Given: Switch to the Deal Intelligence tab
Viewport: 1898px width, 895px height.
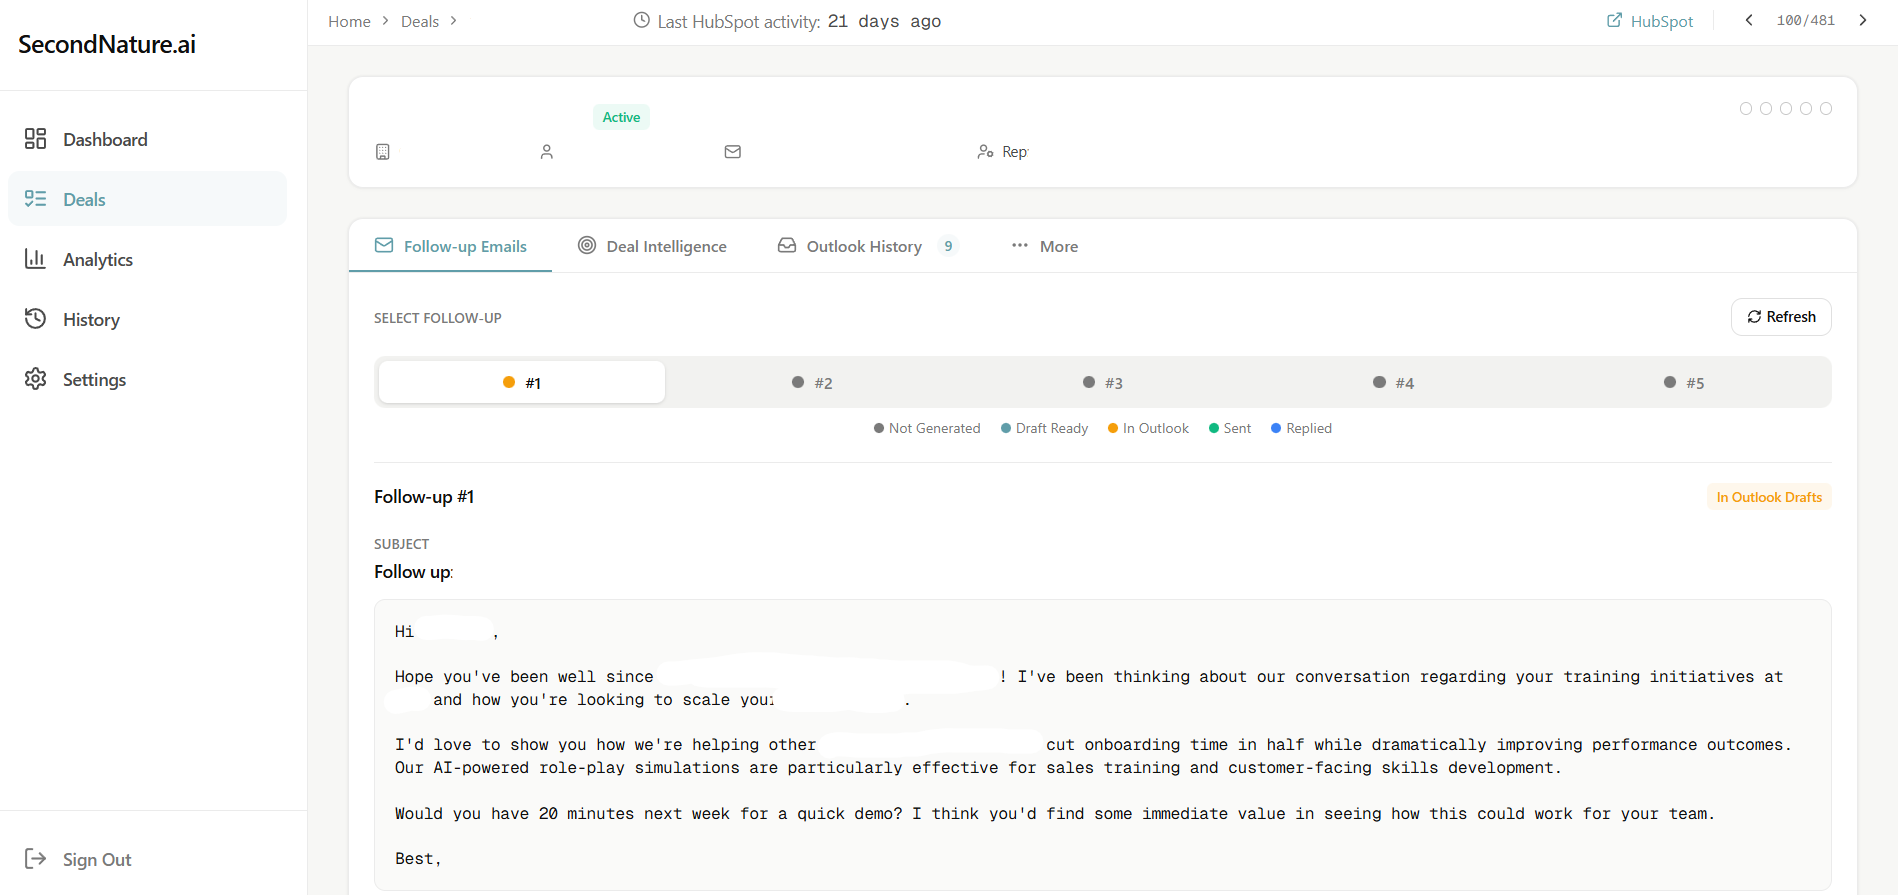Looking at the screenshot, I should (x=652, y=246).
